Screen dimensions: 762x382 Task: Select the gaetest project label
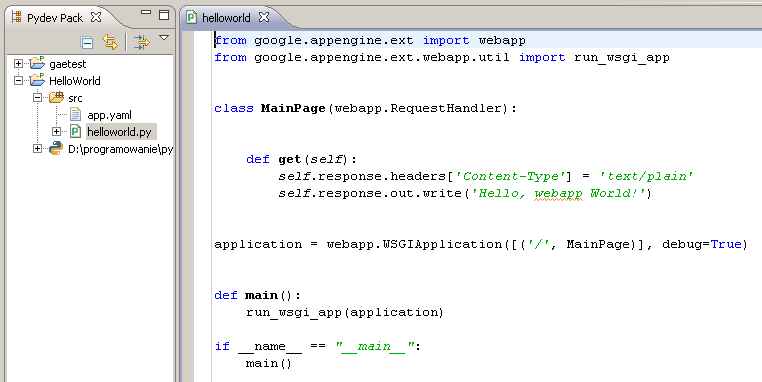tap(68, 64)
